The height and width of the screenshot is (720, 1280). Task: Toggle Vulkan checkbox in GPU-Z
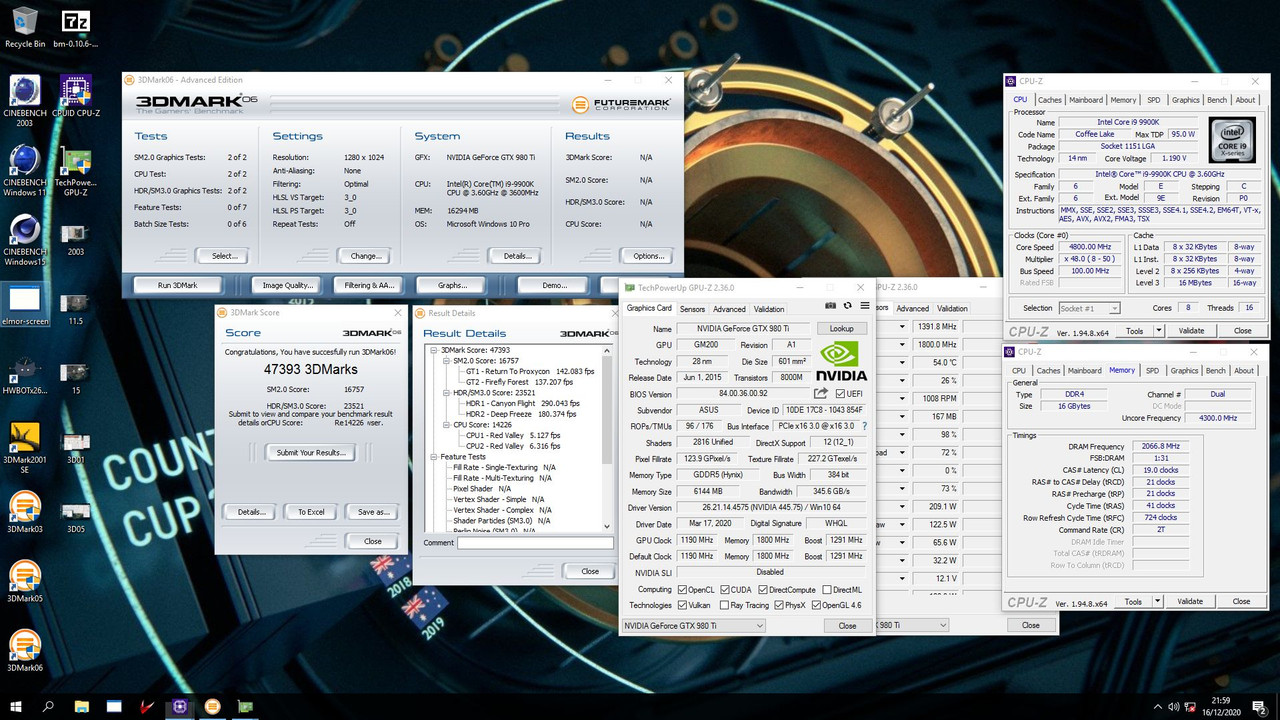click(682, 605)
